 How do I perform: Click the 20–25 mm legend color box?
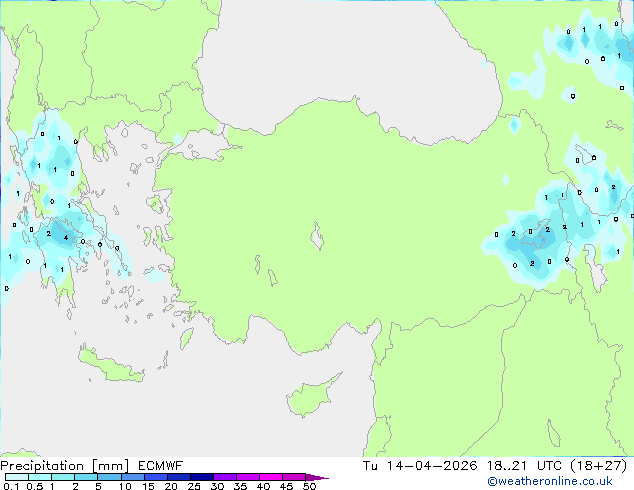pyautogui.click(x=178, y=477)
